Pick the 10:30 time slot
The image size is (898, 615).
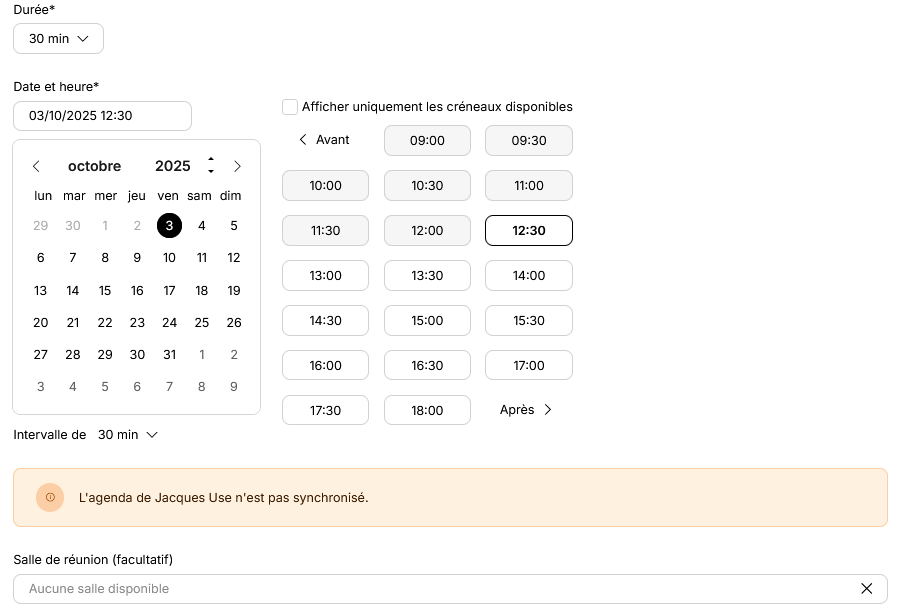[x=427, y=186]
